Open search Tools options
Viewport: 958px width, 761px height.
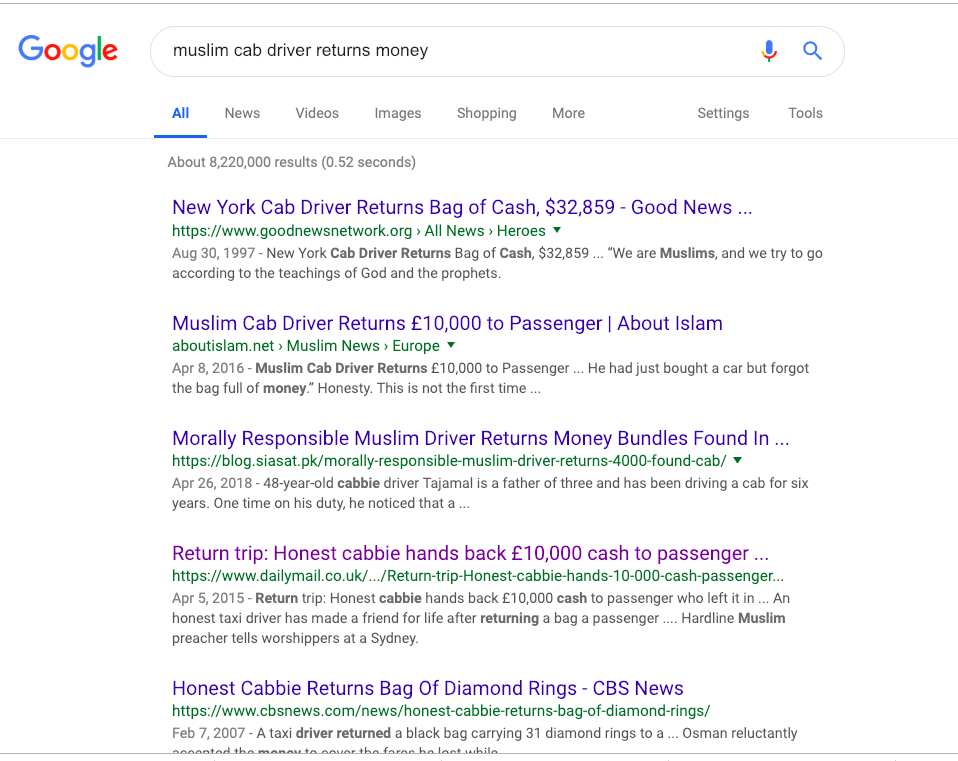805,113
